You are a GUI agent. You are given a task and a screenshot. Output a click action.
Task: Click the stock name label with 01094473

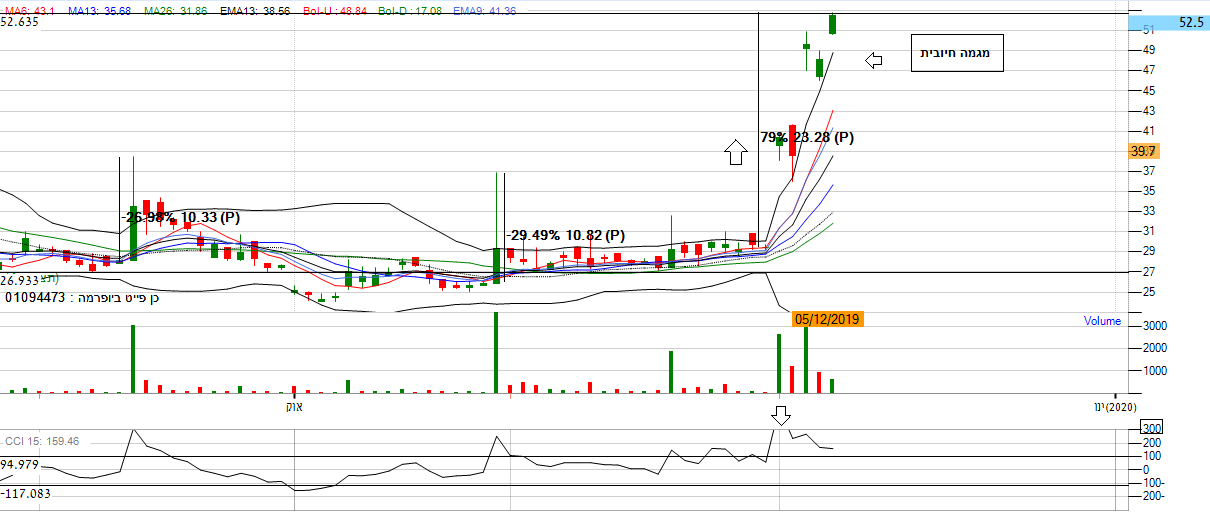point(83,297)
